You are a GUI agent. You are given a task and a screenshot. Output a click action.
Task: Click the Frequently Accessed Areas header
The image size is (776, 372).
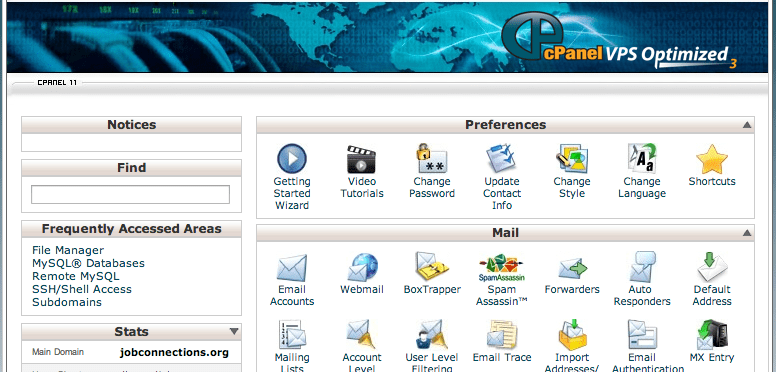pyautogui.click(x=131, y=229)
